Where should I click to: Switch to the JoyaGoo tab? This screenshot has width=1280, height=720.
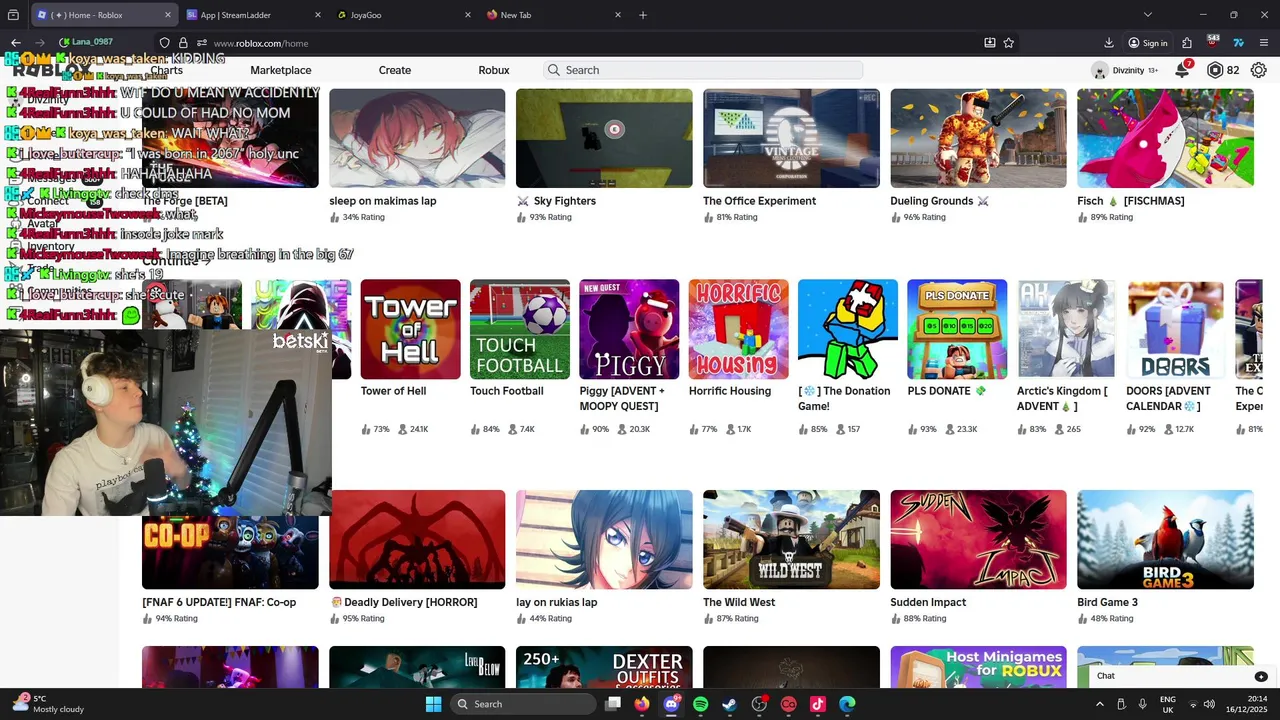(404, 15)
